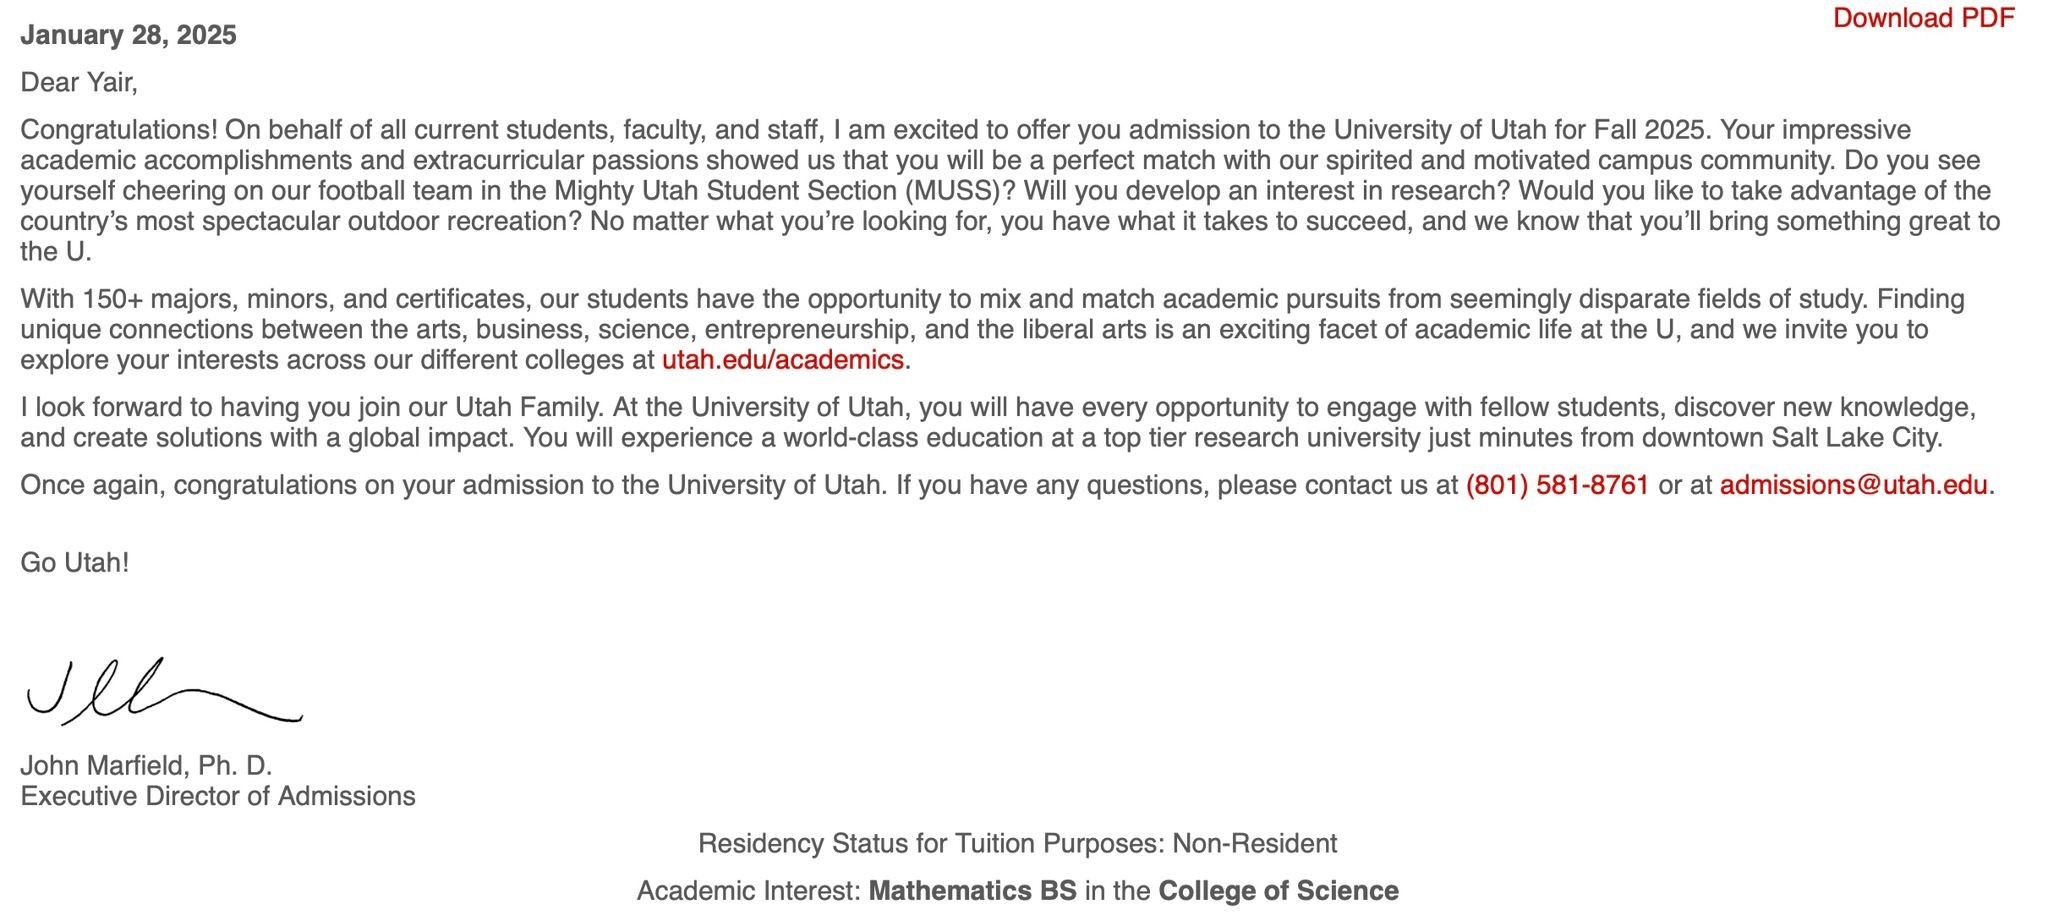Screen dimensions: 2048x918
Task: Click the Executive Director of Admissions title
Action: pos(218,796)
